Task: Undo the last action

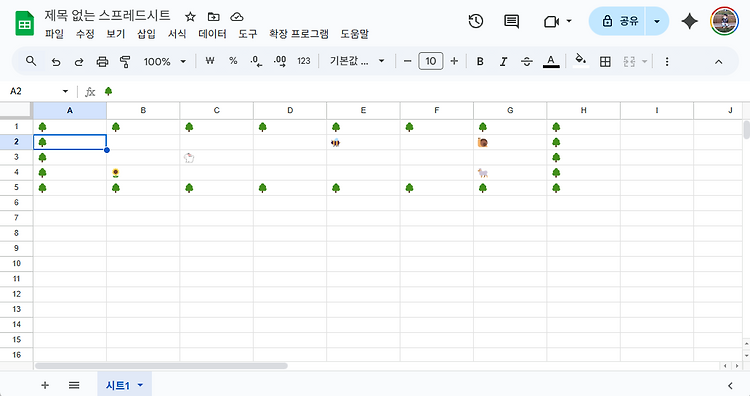Action: 56,61
